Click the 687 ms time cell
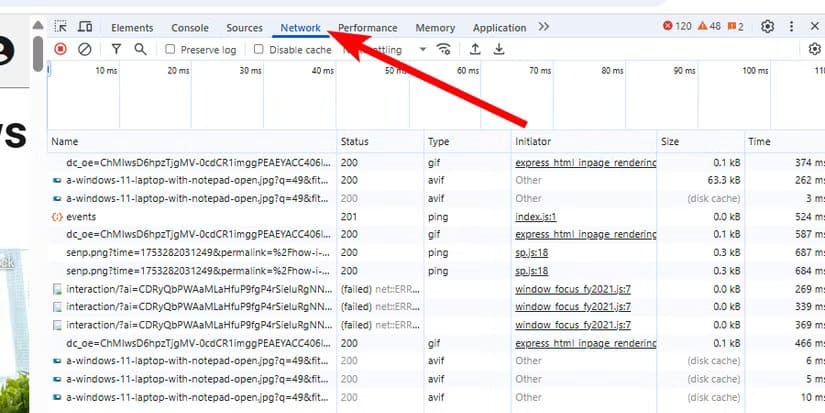 point(810,253)
